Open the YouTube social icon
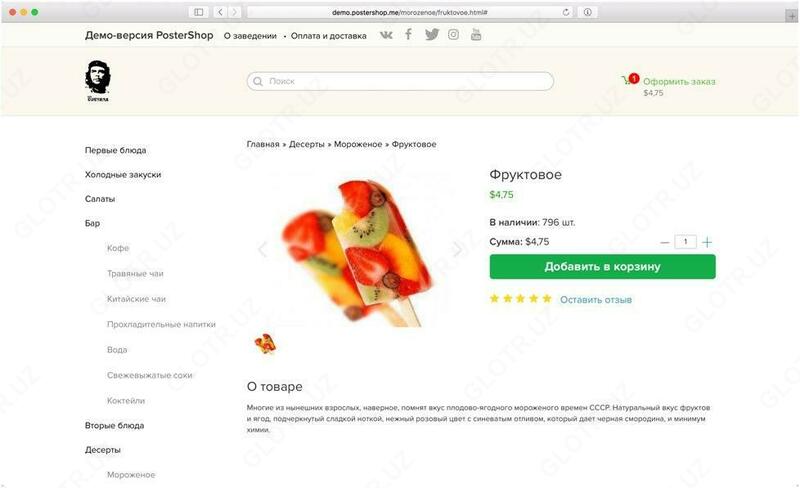 pos(476,35)
